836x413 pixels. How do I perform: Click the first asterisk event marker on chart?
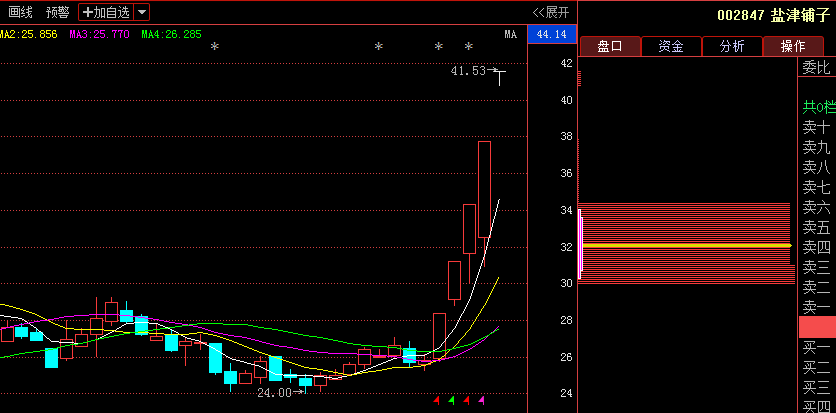214,47
